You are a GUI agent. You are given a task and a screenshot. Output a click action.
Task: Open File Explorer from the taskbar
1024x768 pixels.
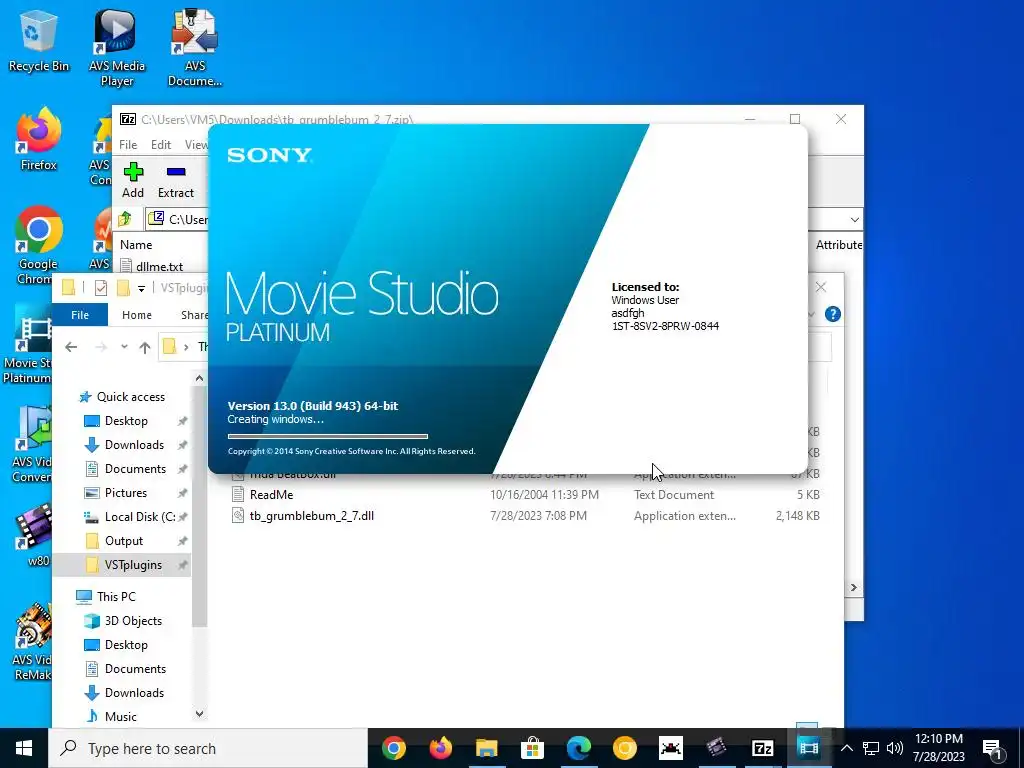[x=487, y=748]
